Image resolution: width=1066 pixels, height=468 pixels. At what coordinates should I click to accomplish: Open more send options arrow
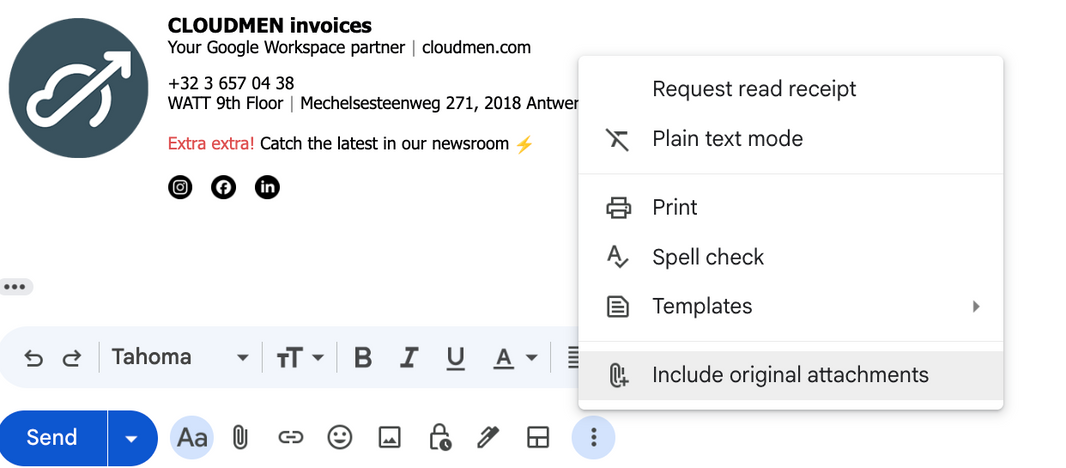point(132,438)
